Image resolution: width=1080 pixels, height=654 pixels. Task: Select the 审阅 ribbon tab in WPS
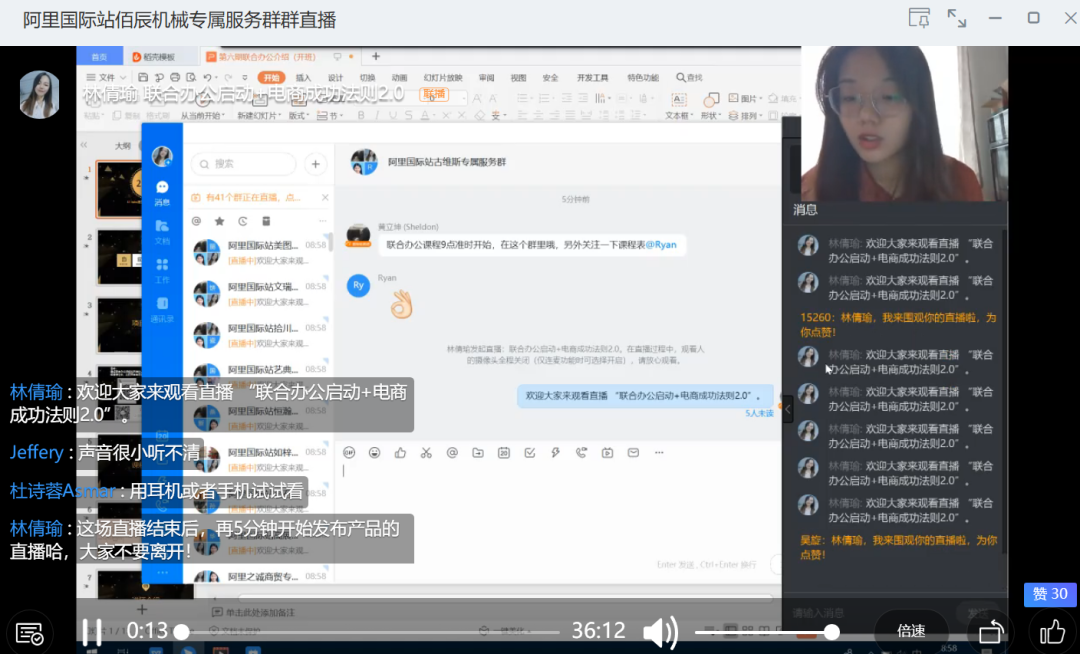tap(486, 78)
